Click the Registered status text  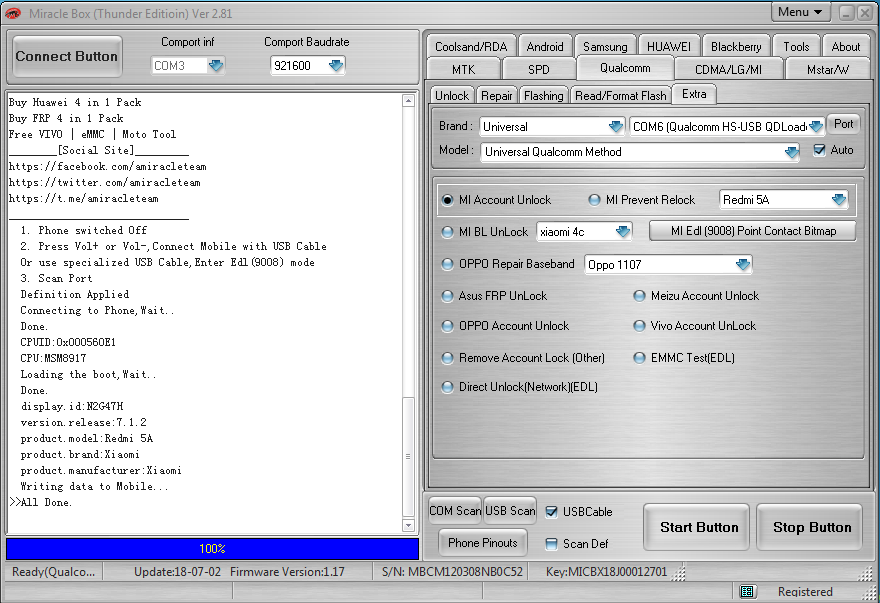click(805, 591)
